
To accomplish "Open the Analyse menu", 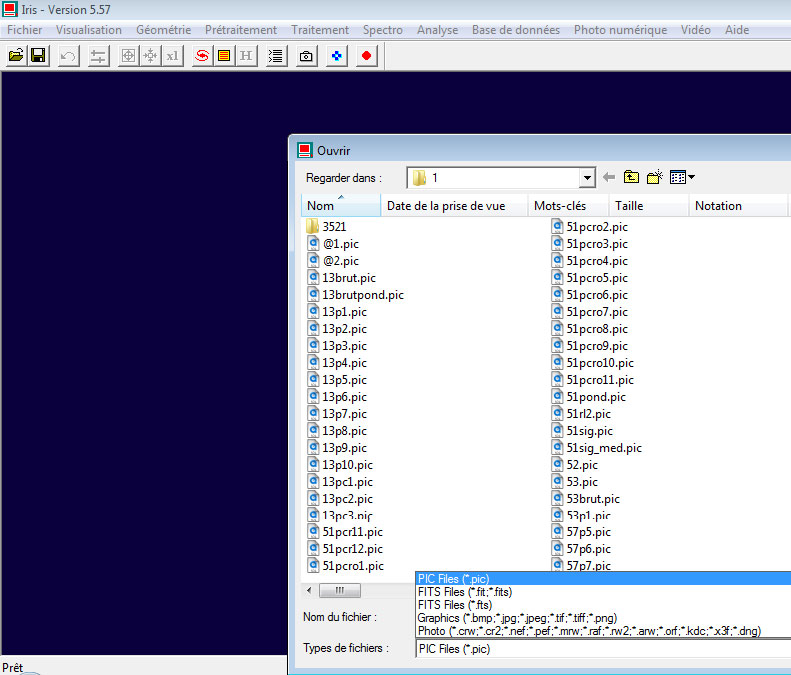I will click(437, 30).
